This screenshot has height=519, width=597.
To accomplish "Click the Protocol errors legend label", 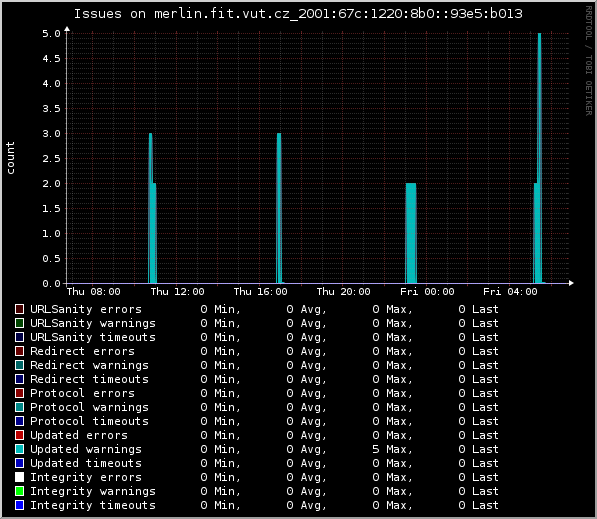I will [x=82, y=393].
